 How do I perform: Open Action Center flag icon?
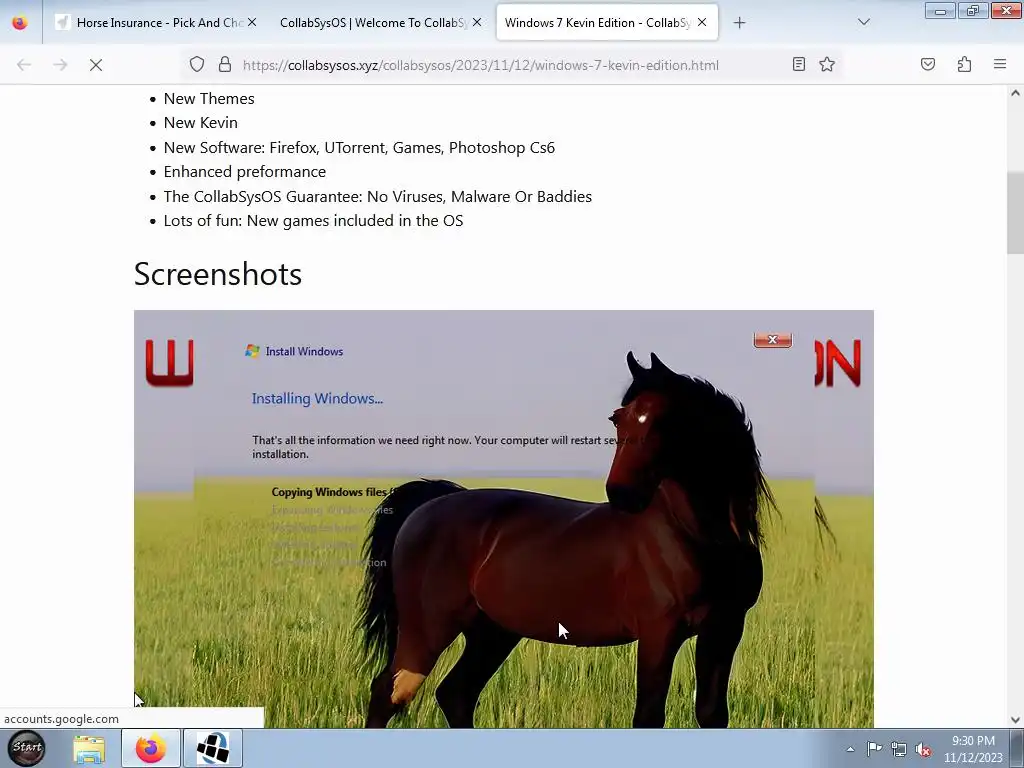coord(874,749)
